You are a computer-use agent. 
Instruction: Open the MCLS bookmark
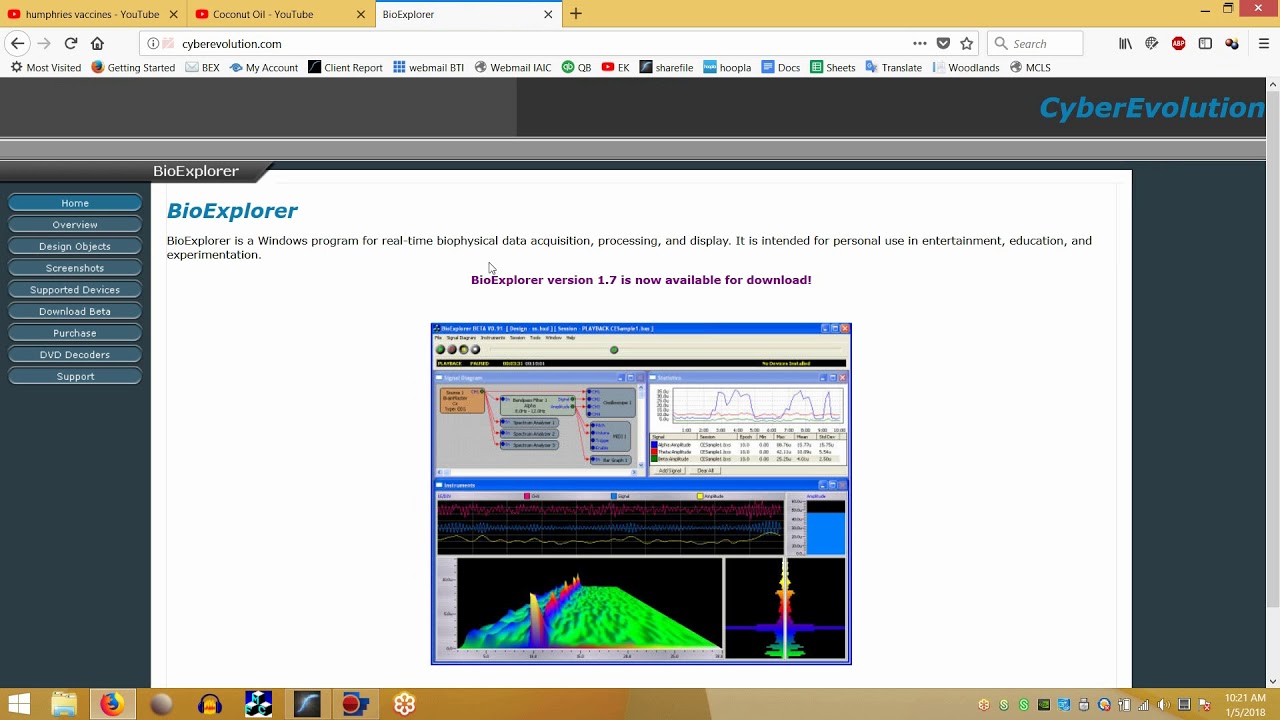[x=1030, y=68]
